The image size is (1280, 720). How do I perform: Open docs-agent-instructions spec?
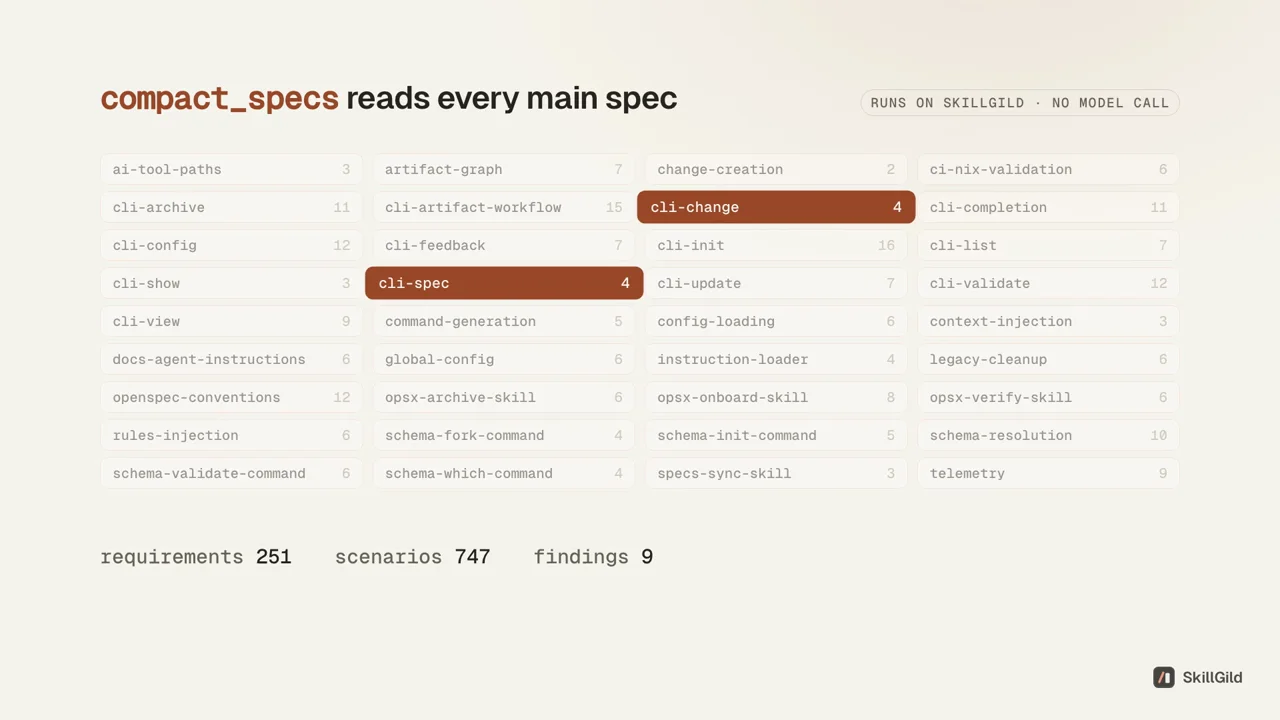tap(231, 359)
